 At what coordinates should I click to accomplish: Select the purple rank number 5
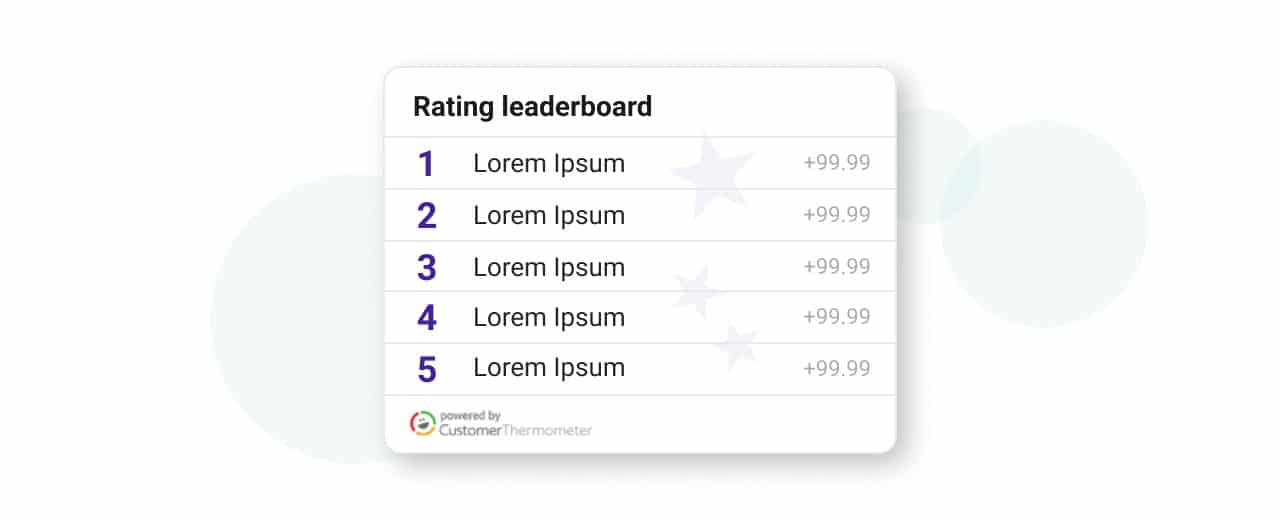point(427,370)
